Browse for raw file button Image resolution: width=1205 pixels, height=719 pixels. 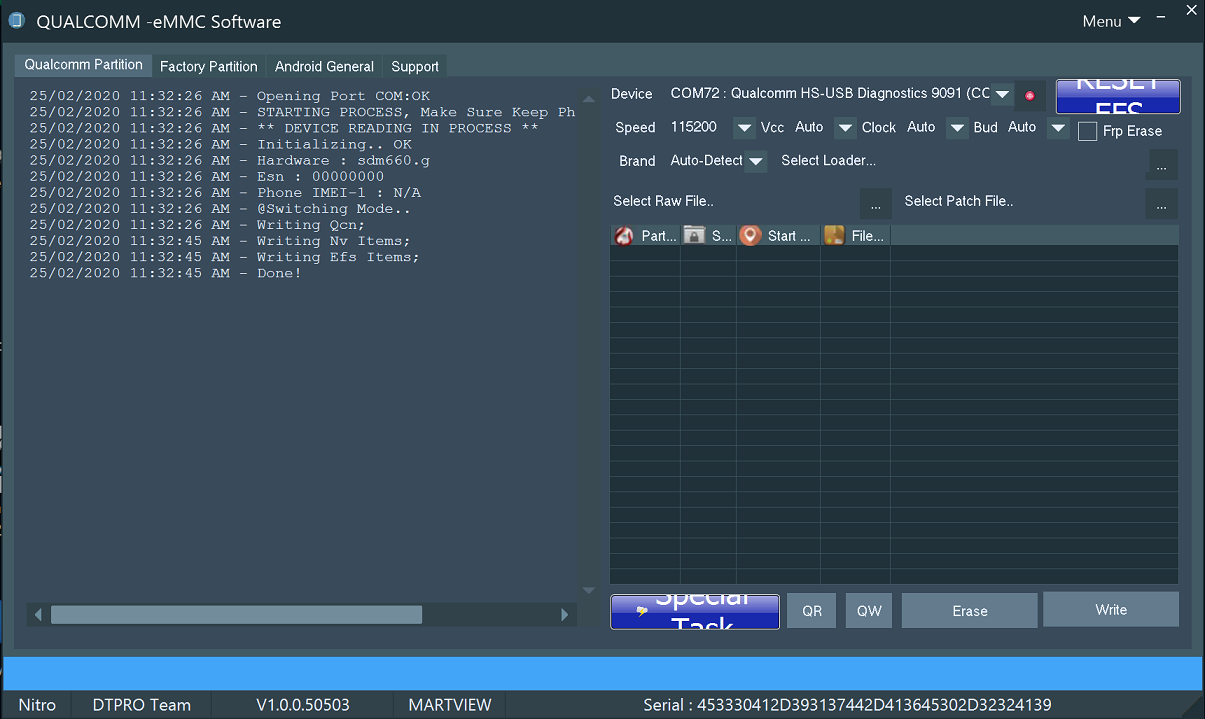[x=875, y=204]
